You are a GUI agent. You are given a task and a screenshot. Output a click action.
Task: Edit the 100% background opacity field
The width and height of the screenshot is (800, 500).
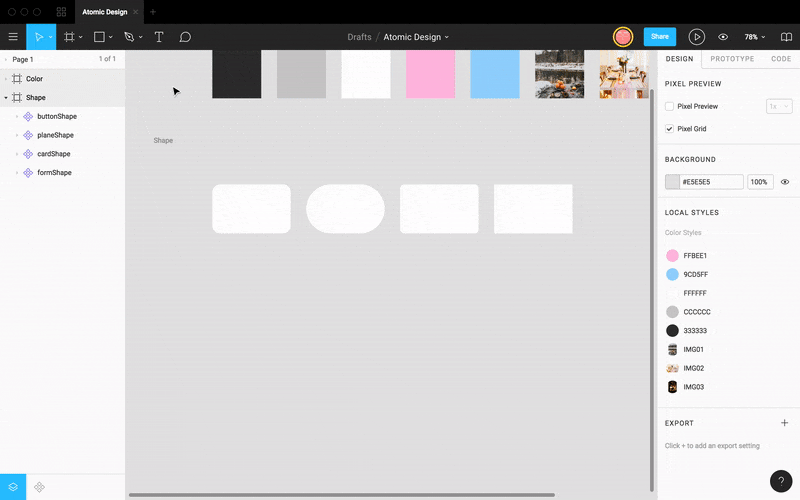(x=760, y=182)
